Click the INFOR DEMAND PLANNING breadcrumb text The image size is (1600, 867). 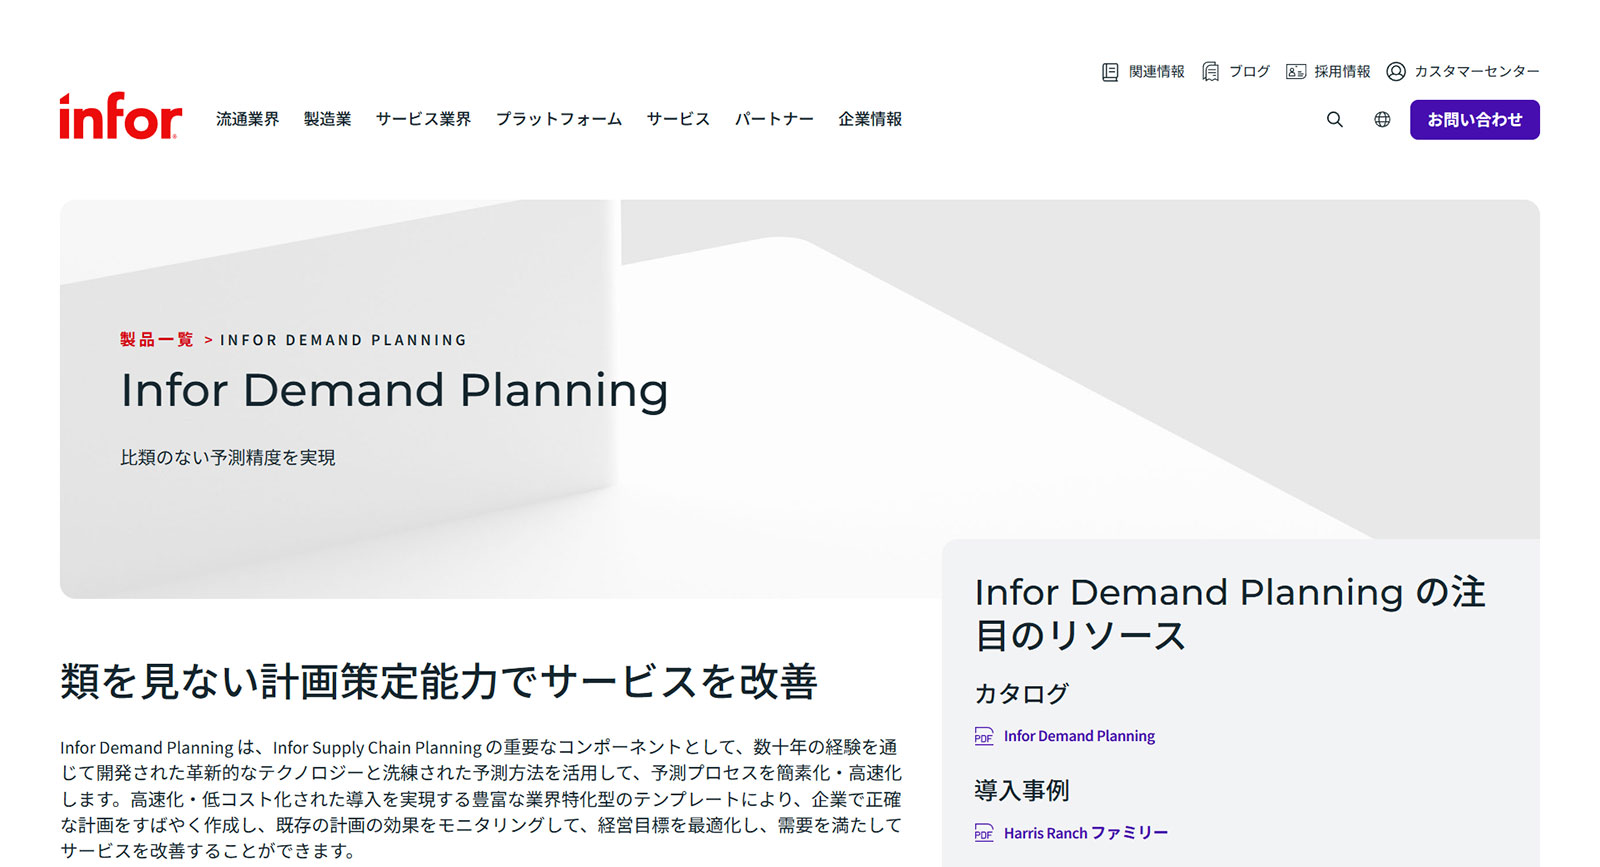(343, 340)
